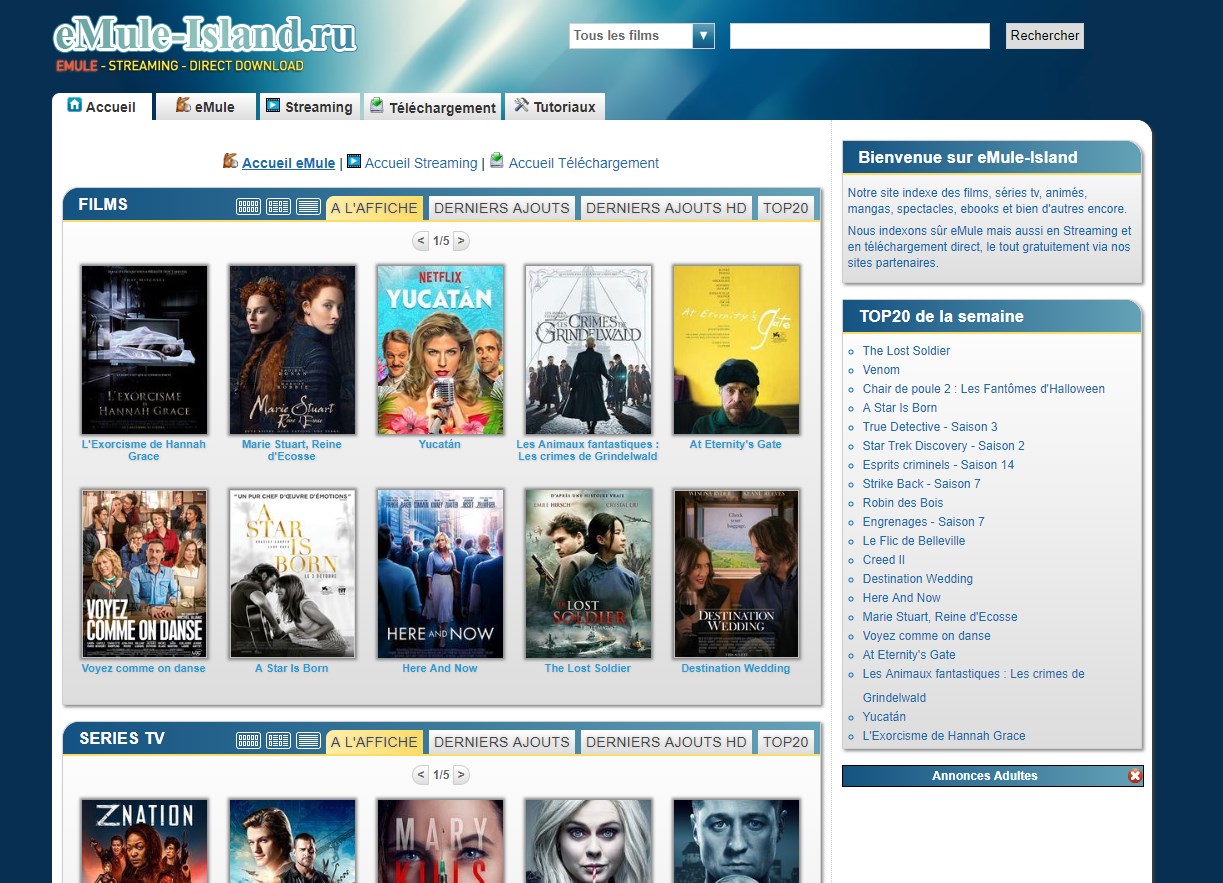Open the Accueil Téléchargement link

[x=583, y=163]
